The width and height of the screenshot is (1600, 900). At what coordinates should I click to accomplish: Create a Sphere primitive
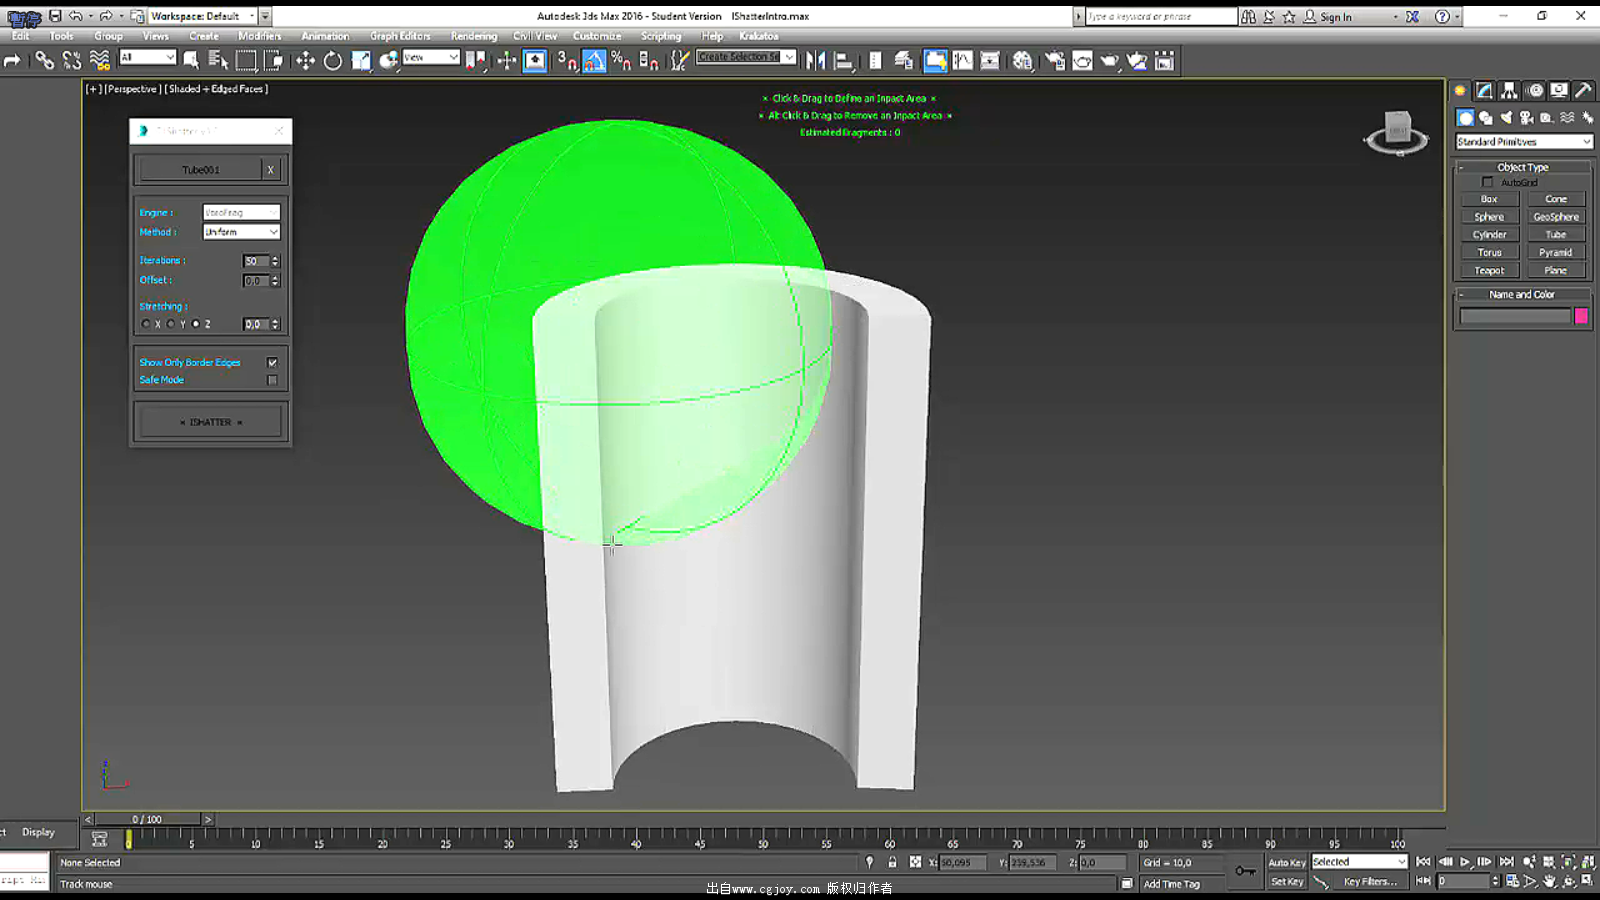click(1489, 217)
